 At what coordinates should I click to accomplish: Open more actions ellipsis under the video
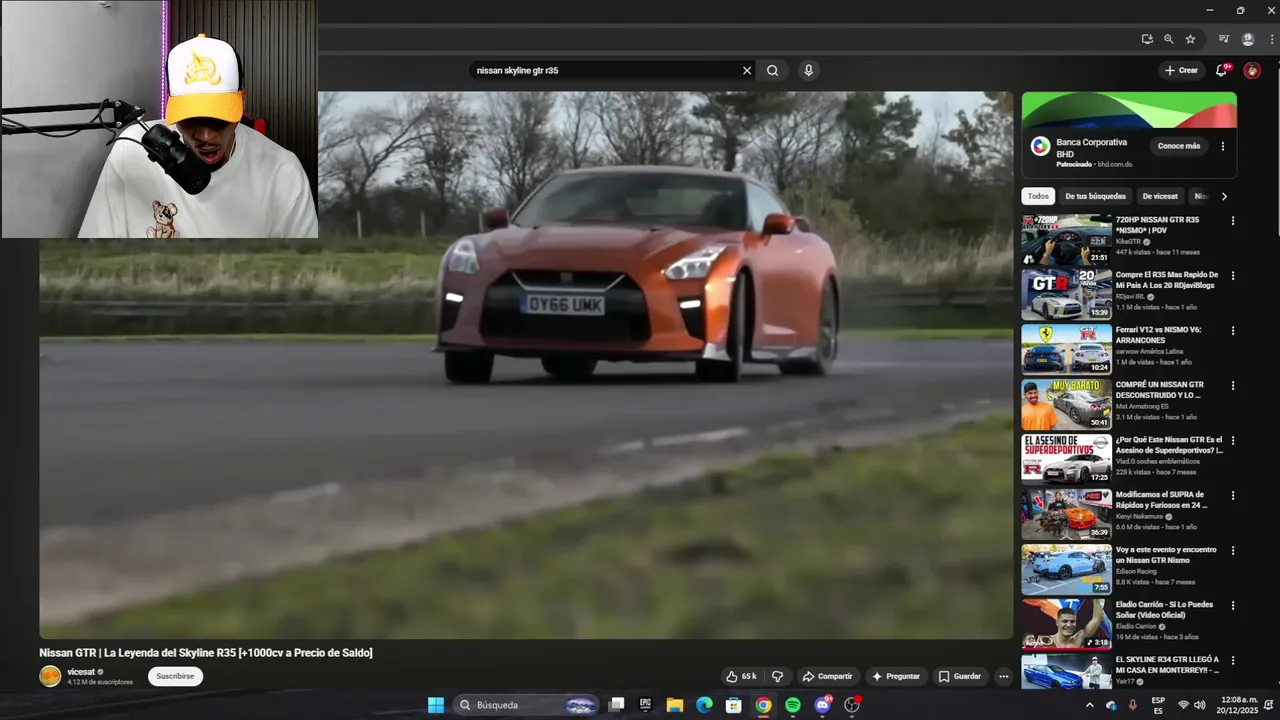[1003, 676]
